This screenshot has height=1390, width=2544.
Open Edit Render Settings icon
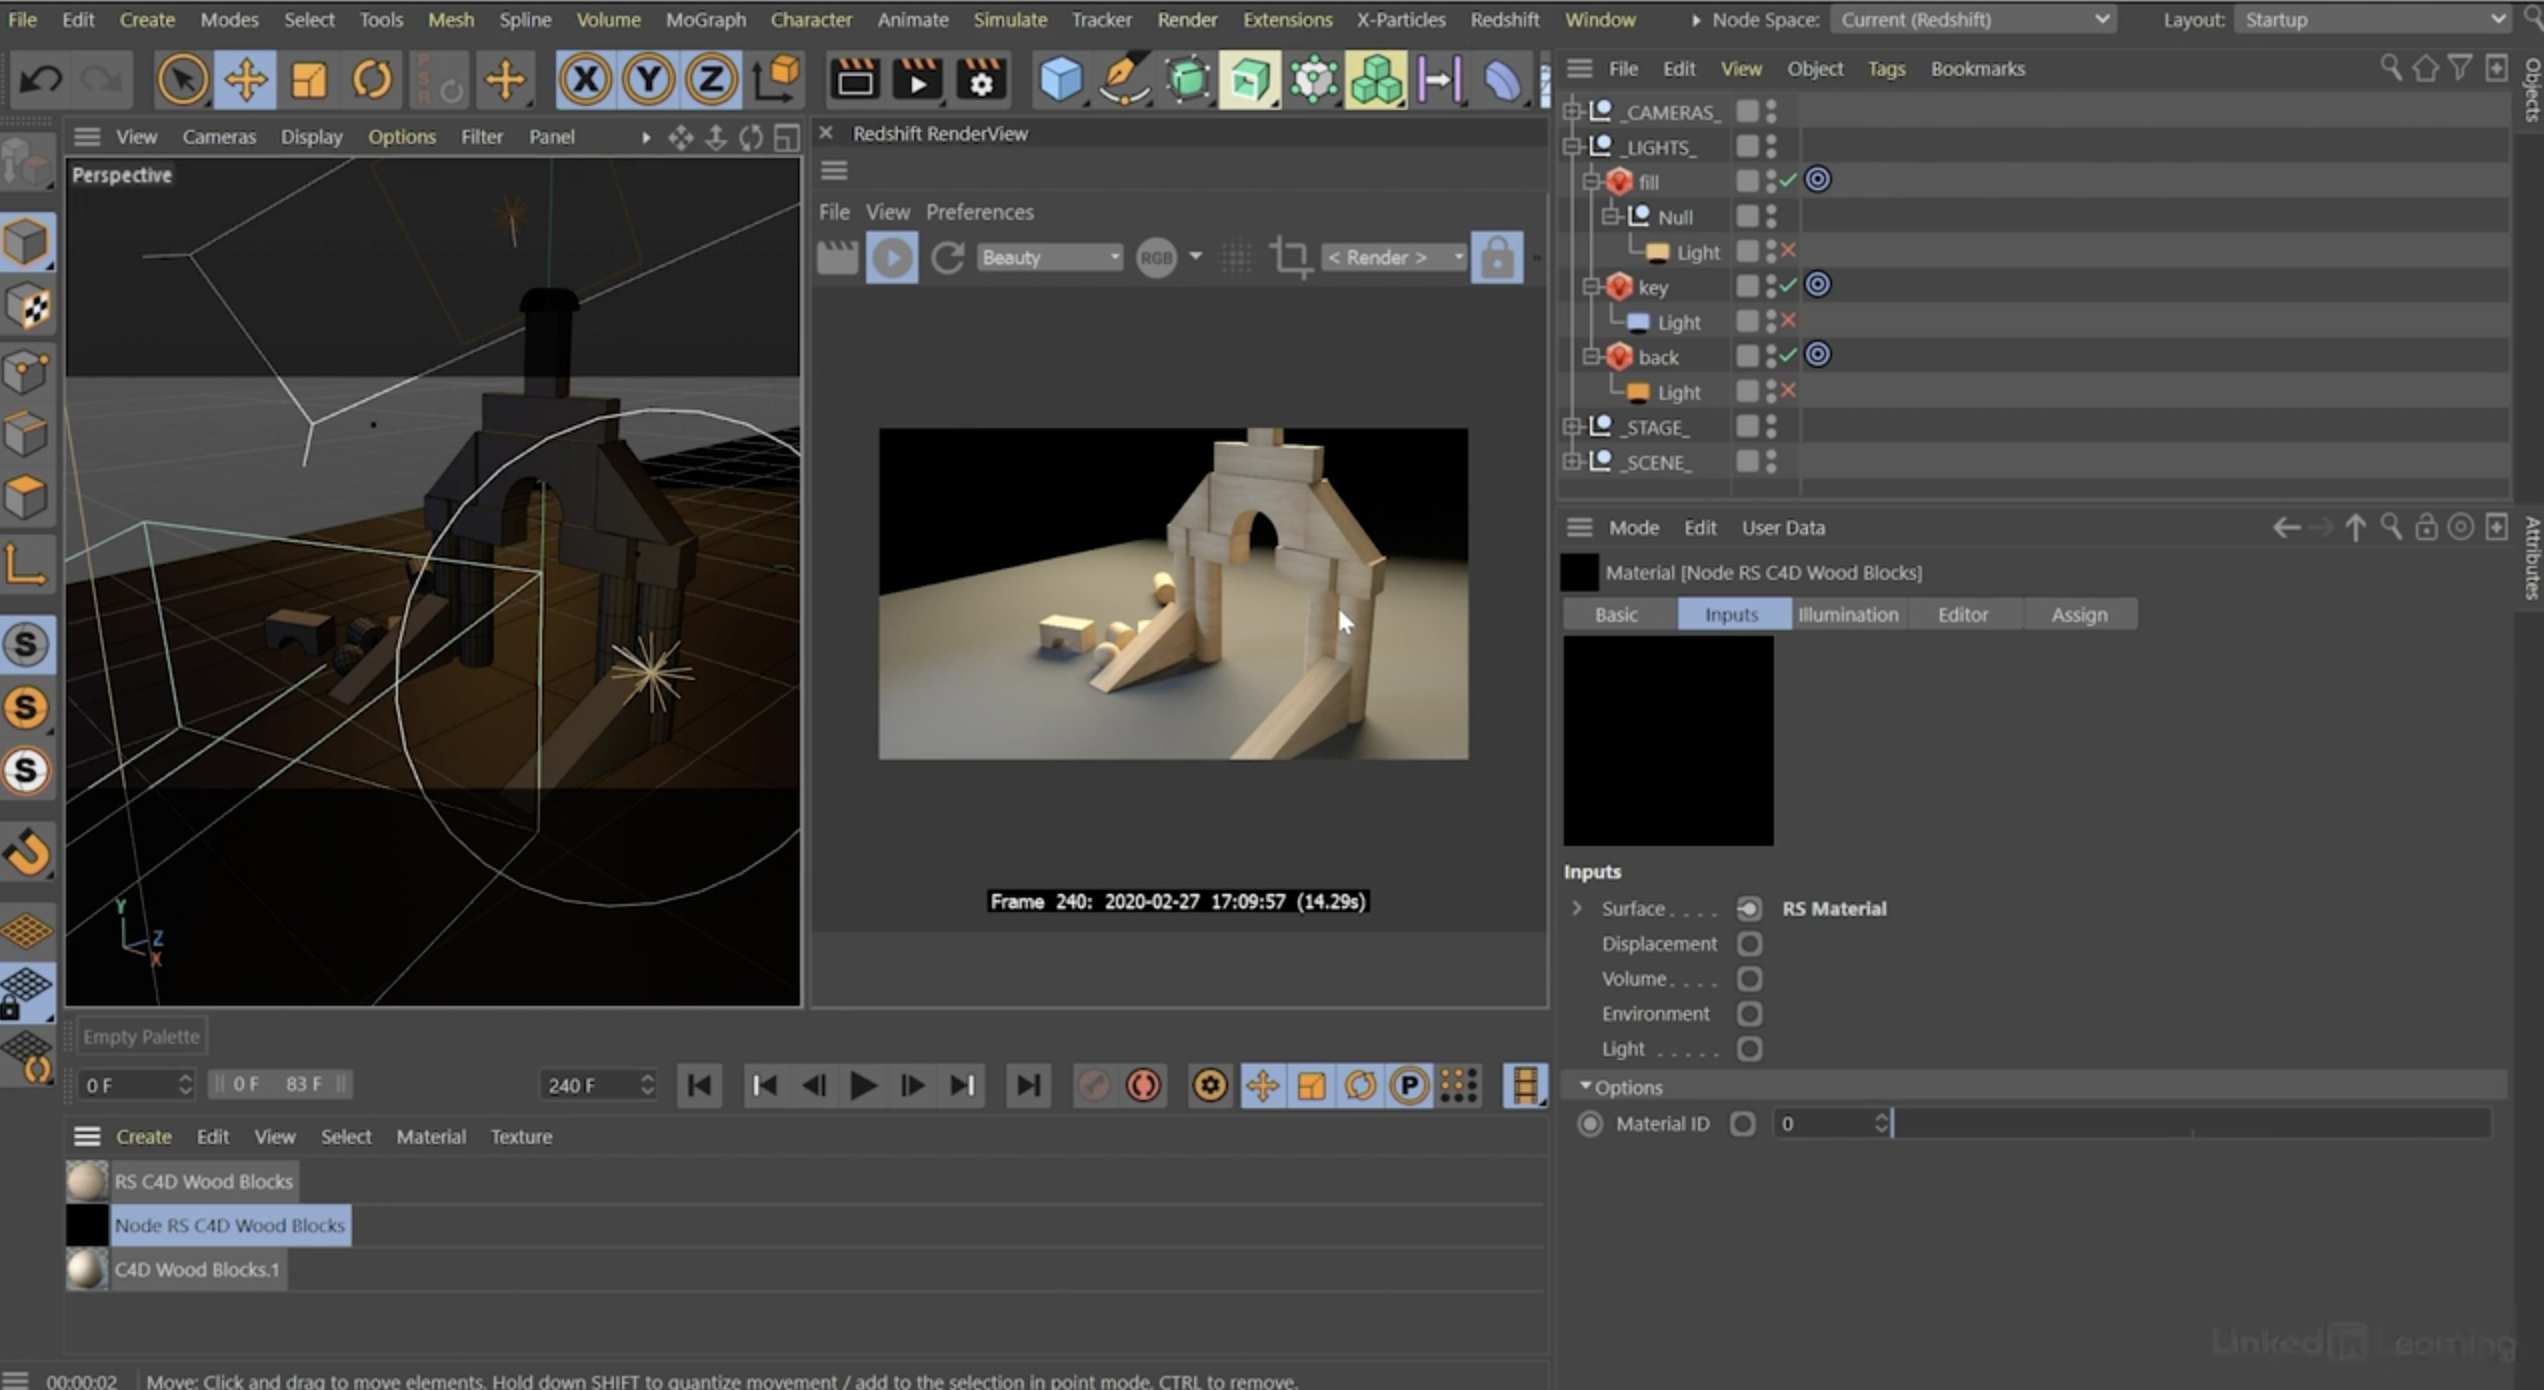pos(980,79)
